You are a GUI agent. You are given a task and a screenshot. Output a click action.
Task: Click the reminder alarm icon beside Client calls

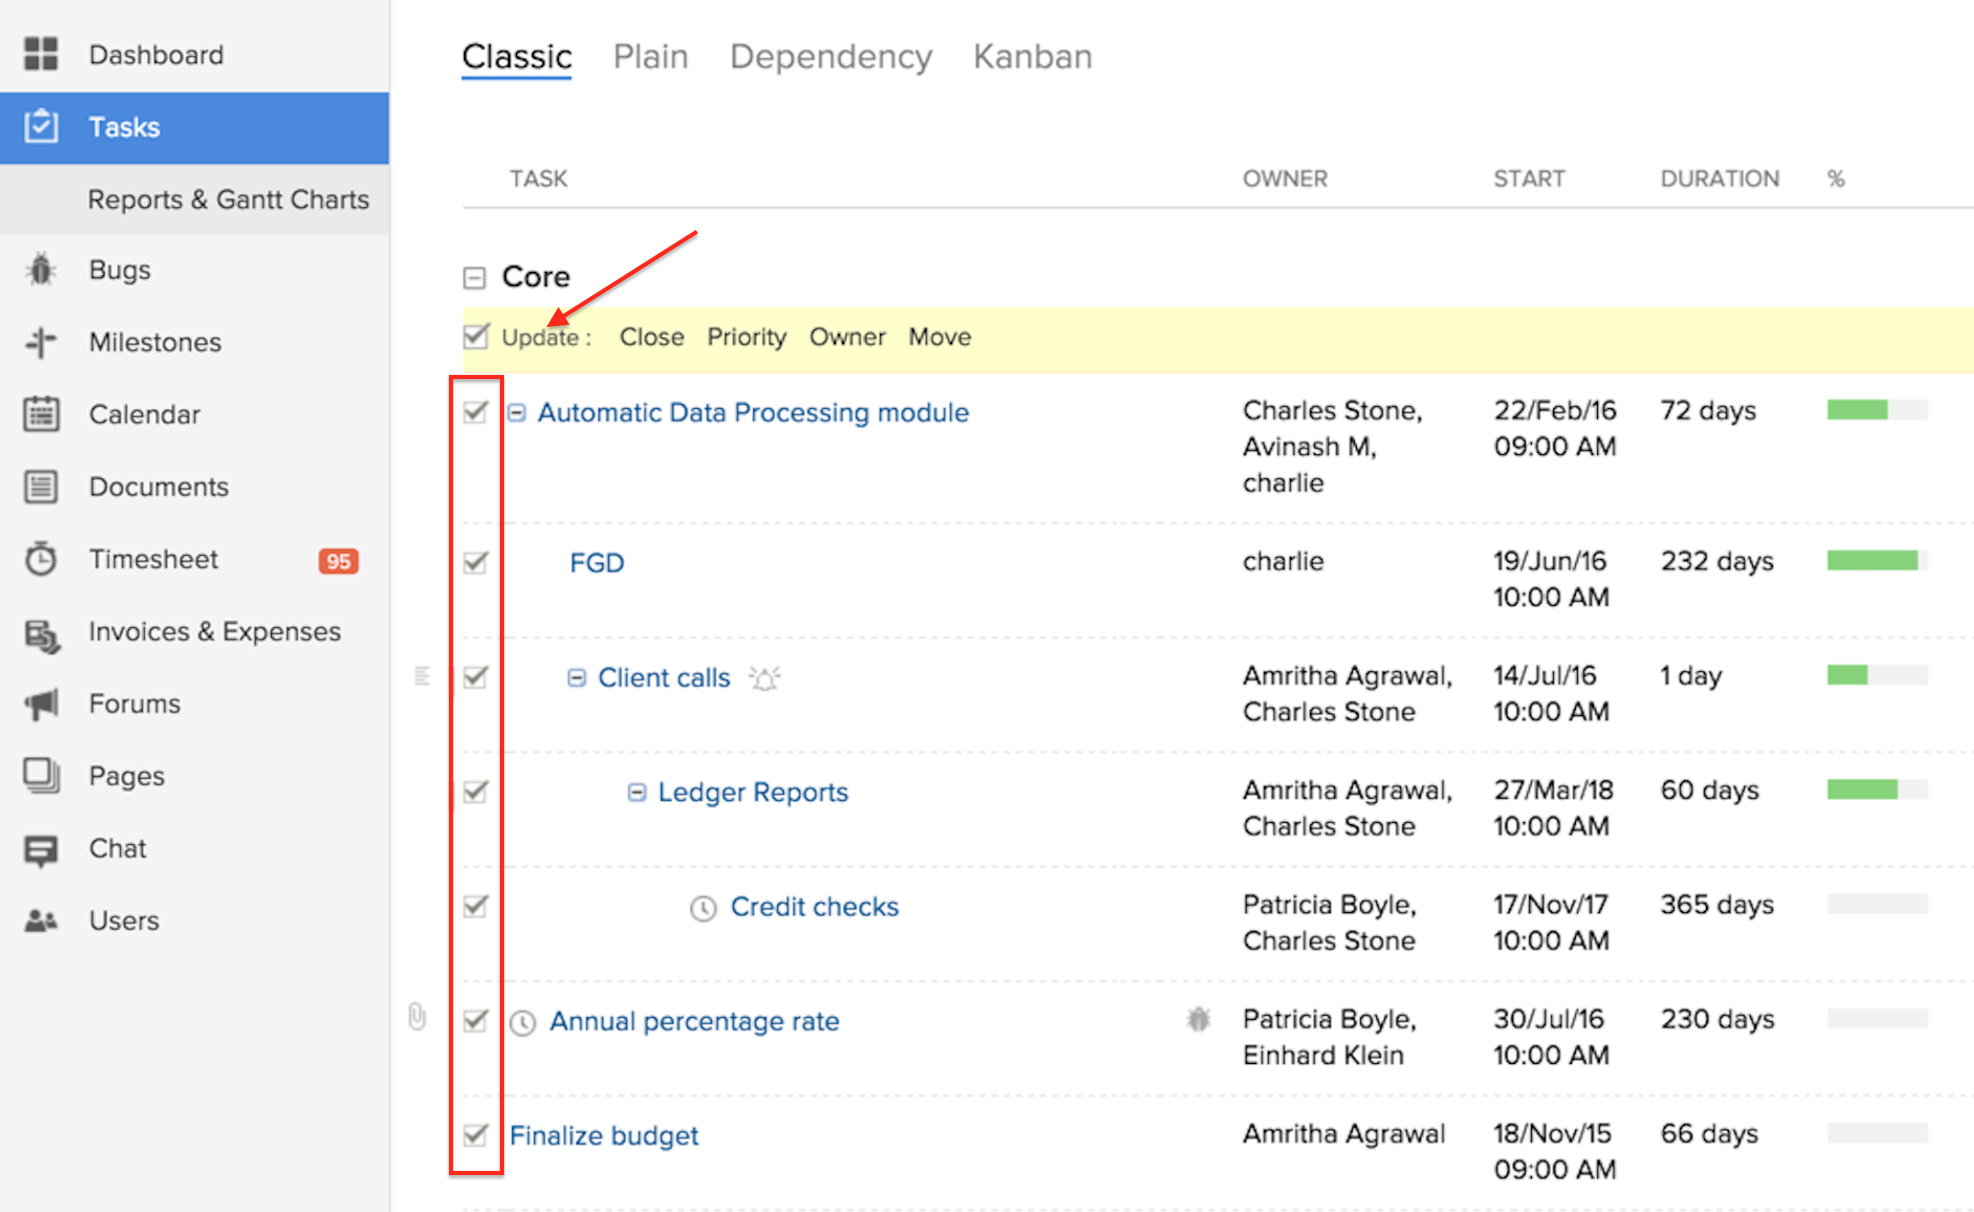765,679
